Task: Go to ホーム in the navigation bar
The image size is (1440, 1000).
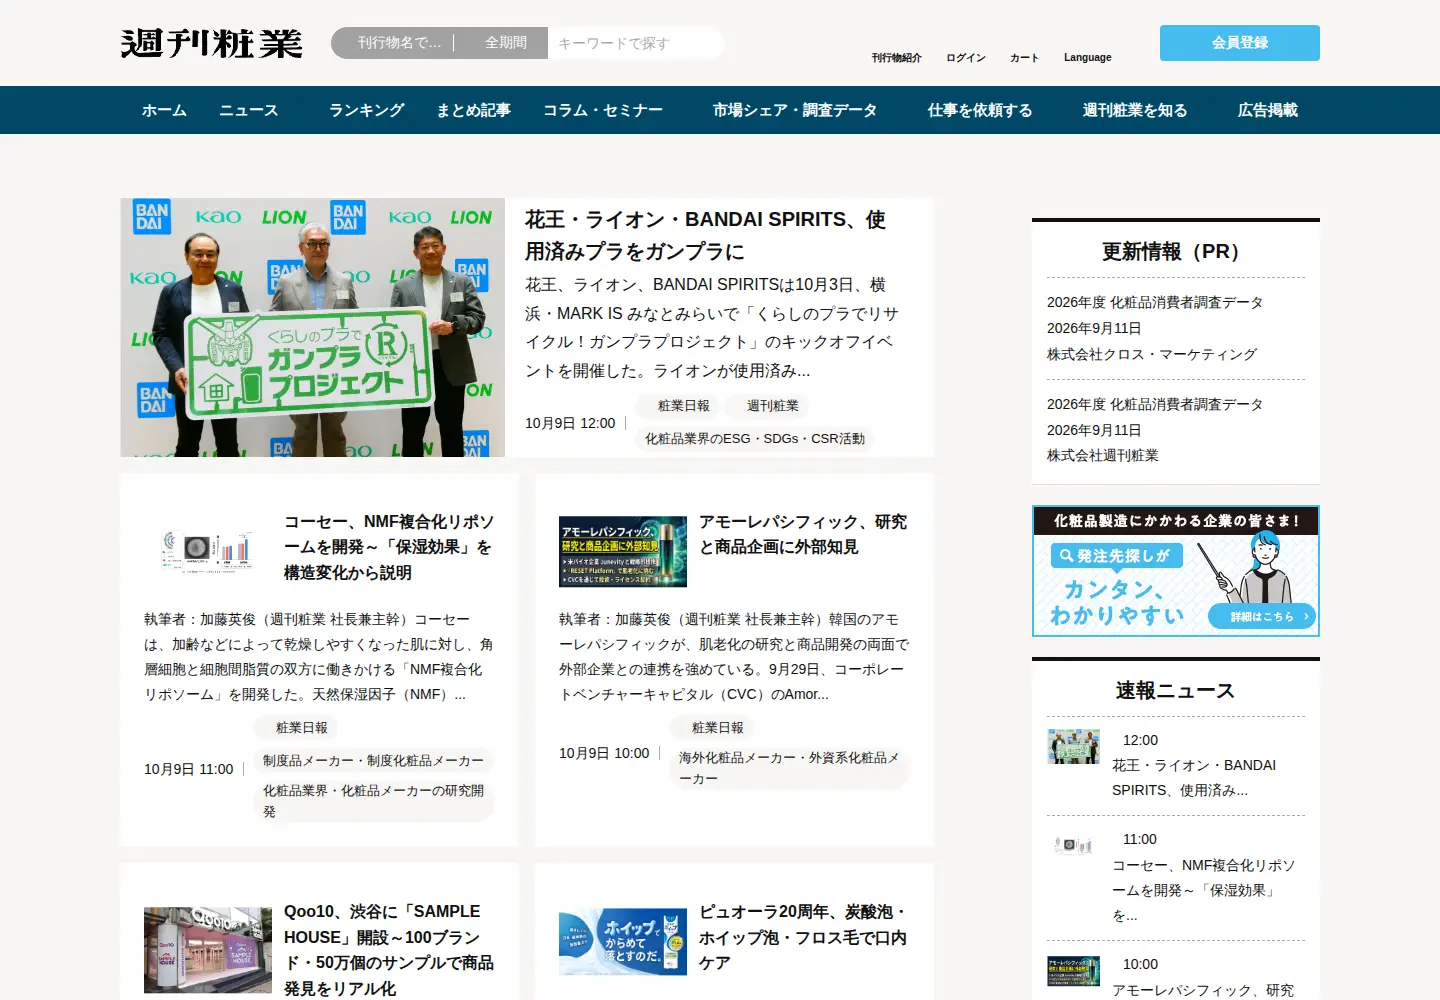Action: pos(164,110)
